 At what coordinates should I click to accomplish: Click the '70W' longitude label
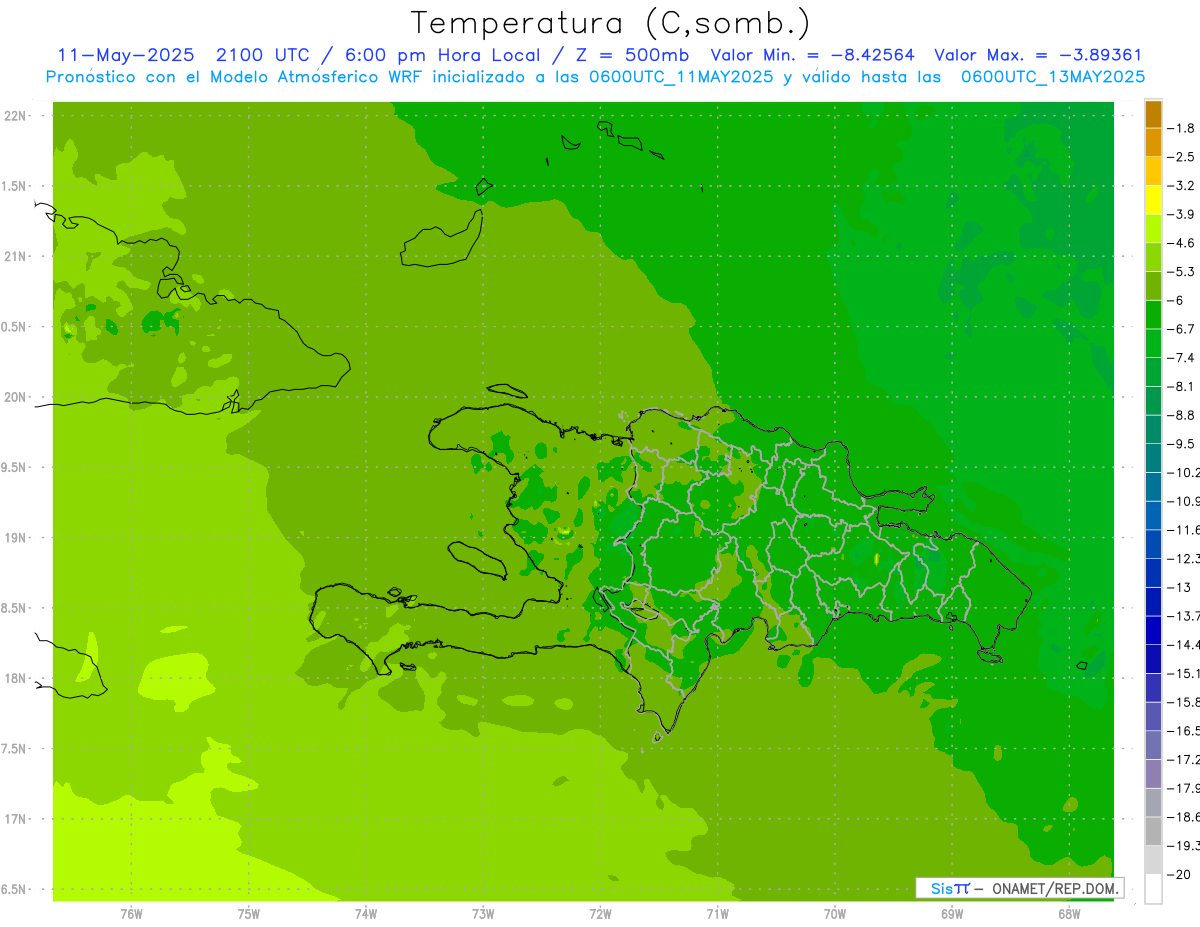coord(835,914)
